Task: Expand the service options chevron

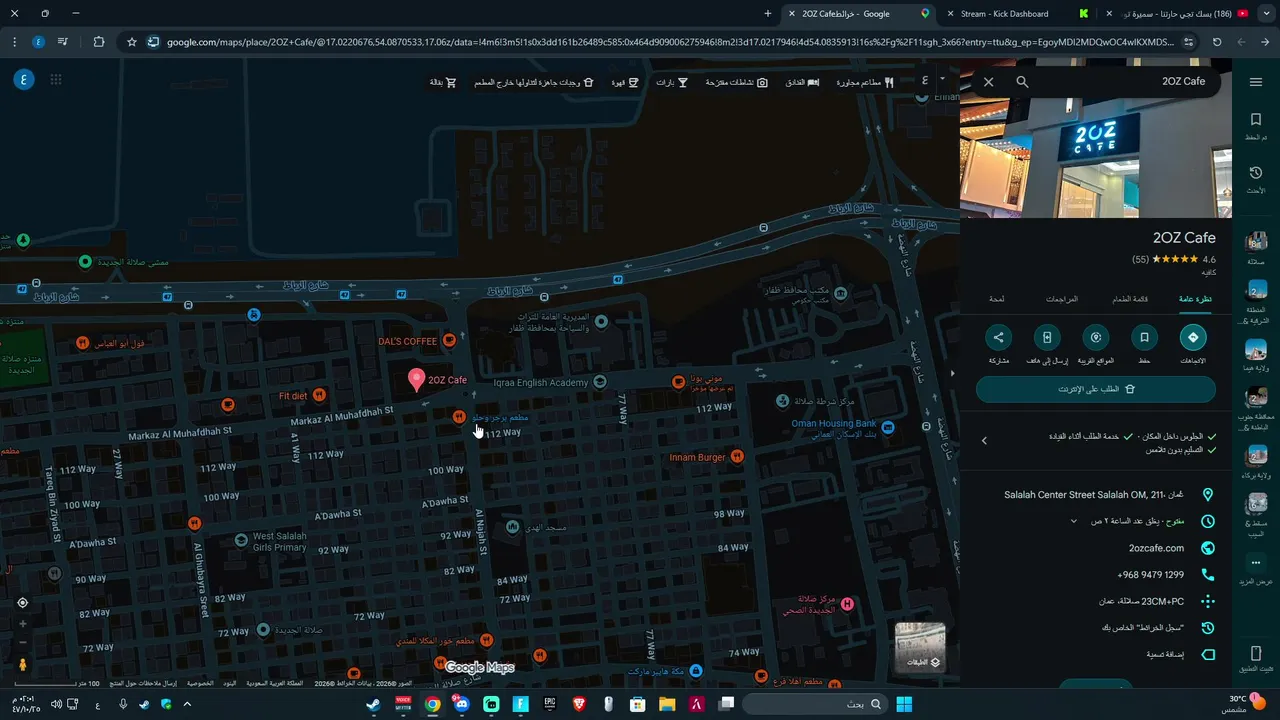Action: 984,440
